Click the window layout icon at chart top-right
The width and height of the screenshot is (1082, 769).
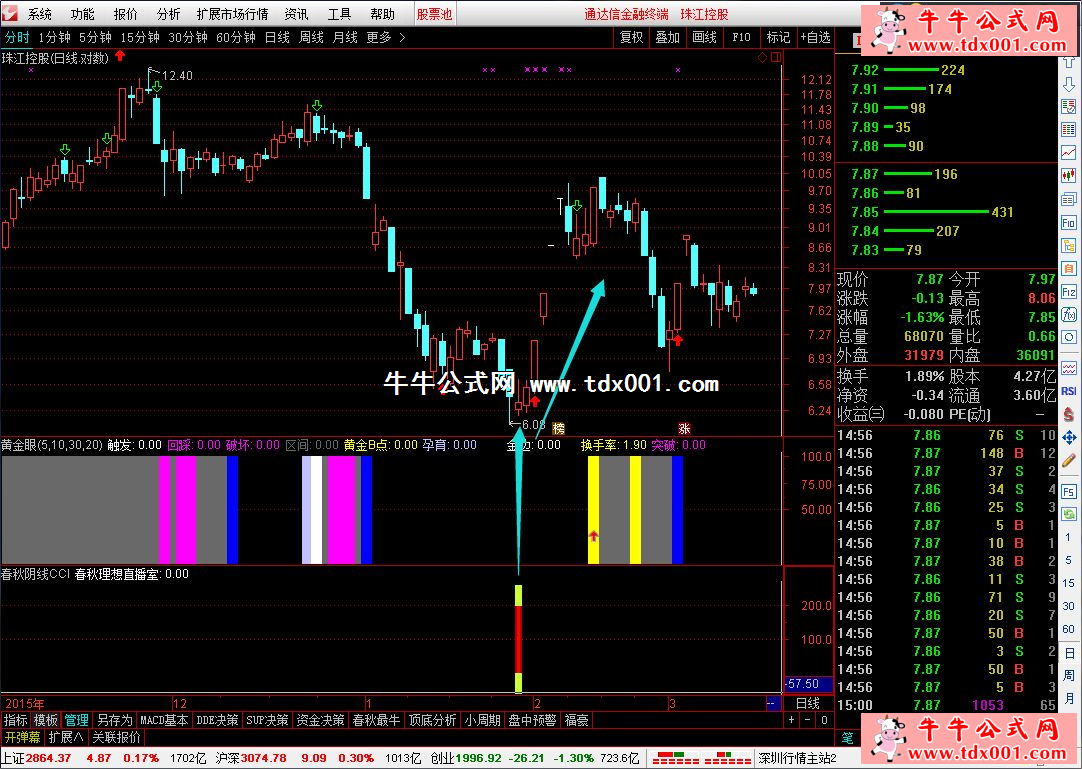pyautogui.click(x=776, y=58)
